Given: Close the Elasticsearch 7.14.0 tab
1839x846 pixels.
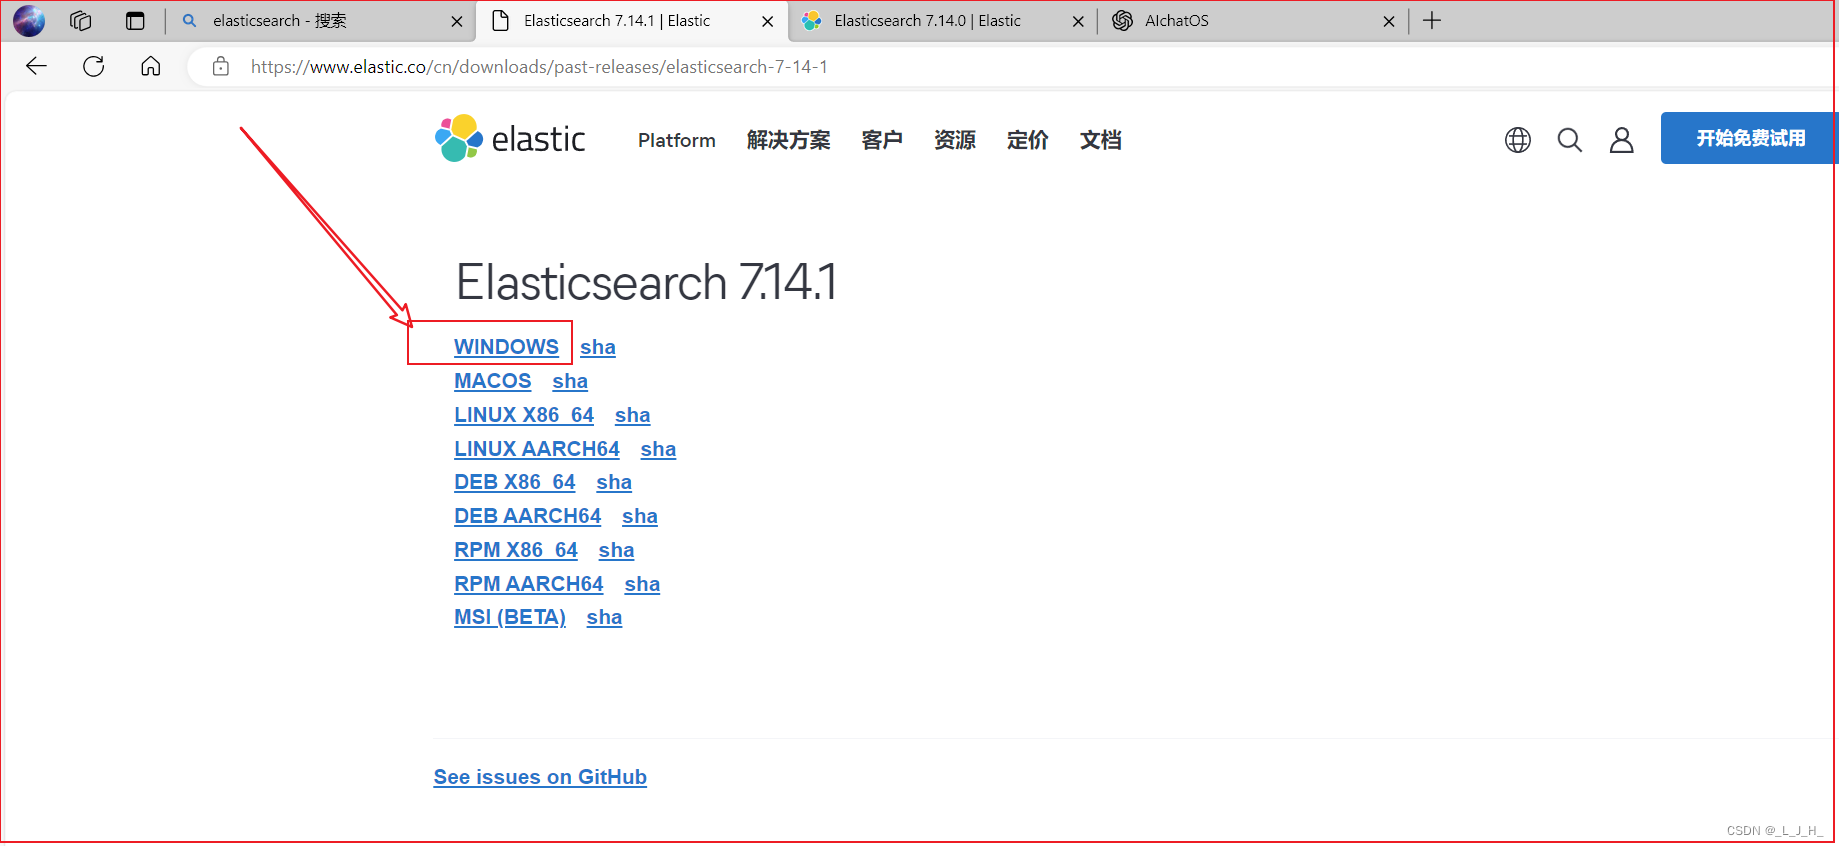Looking at the screenshot, I should [x=1078, y=21].
